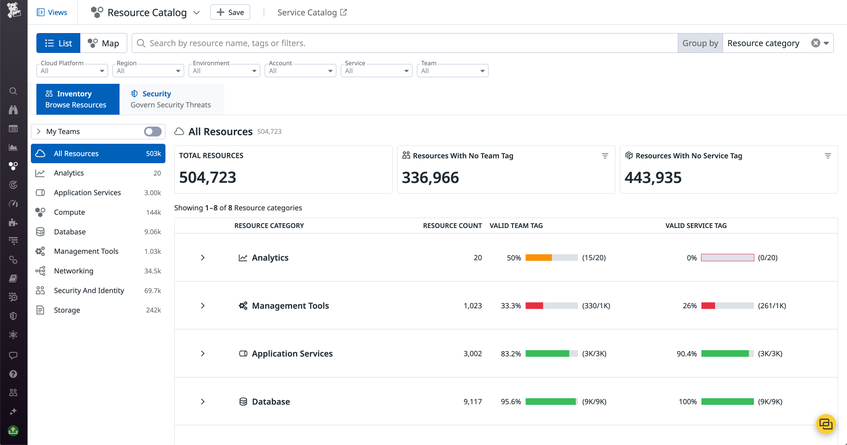Open the dashboards icon in the sidebar
Viewport: 847px width, 445px height.
[x=13, y=129]
